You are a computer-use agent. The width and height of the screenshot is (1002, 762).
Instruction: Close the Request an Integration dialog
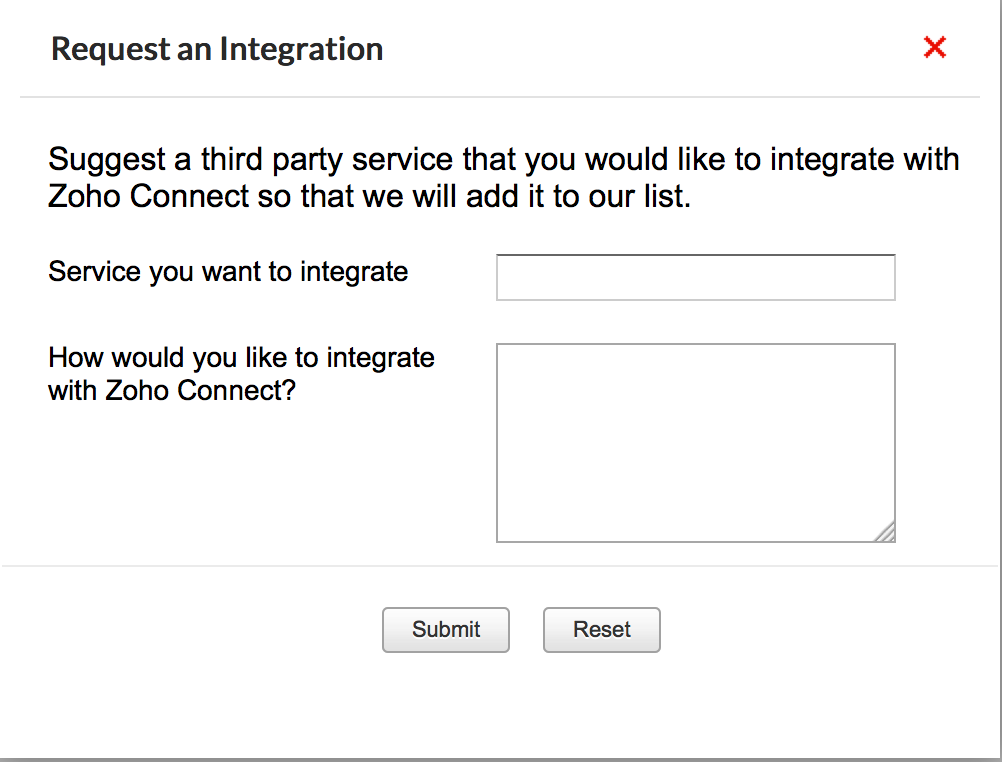point(934,47)
